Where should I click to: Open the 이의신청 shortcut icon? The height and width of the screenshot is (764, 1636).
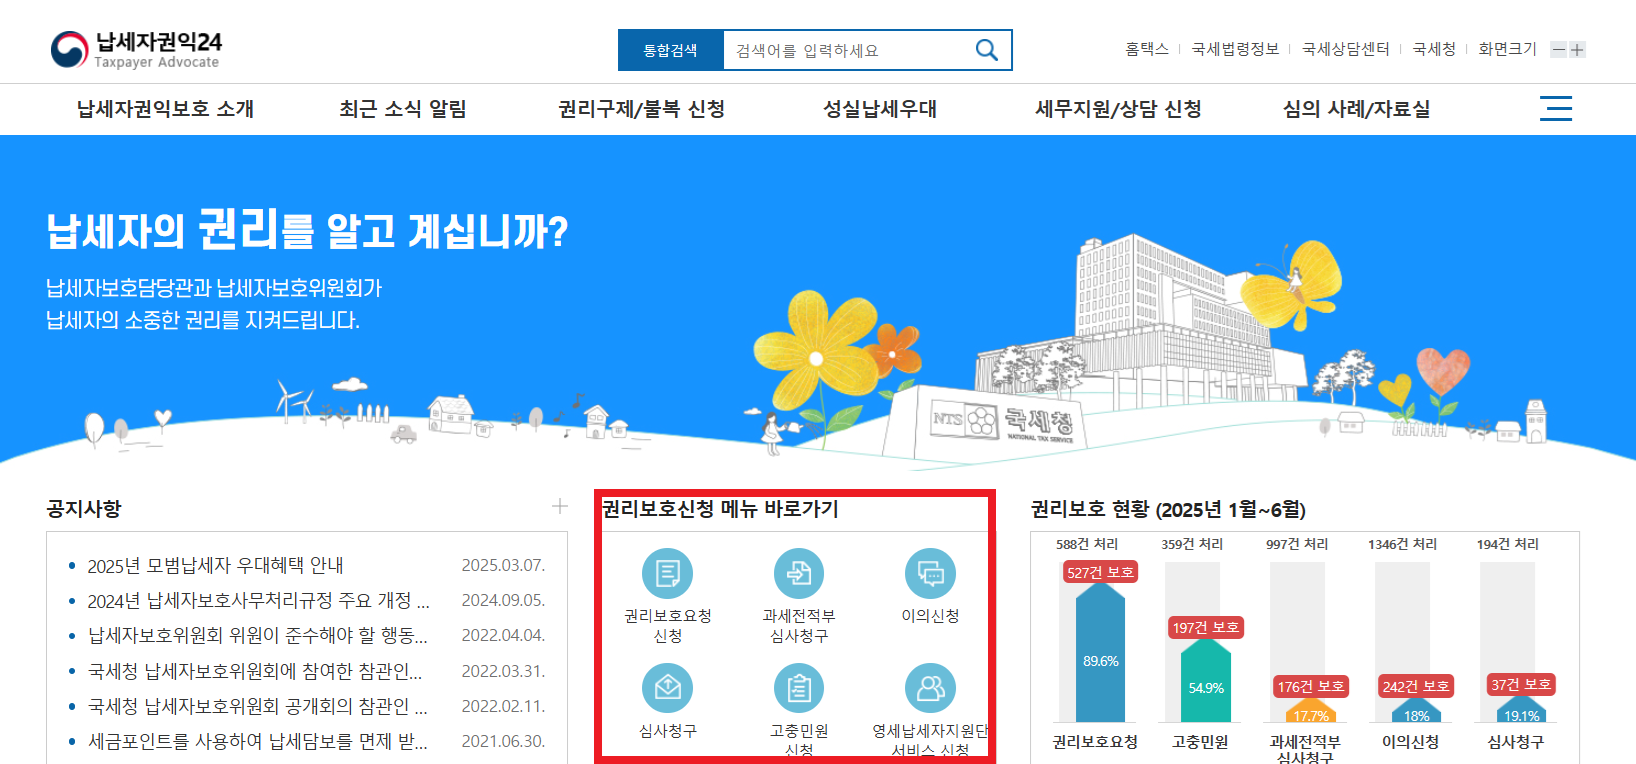coord(930,574)
